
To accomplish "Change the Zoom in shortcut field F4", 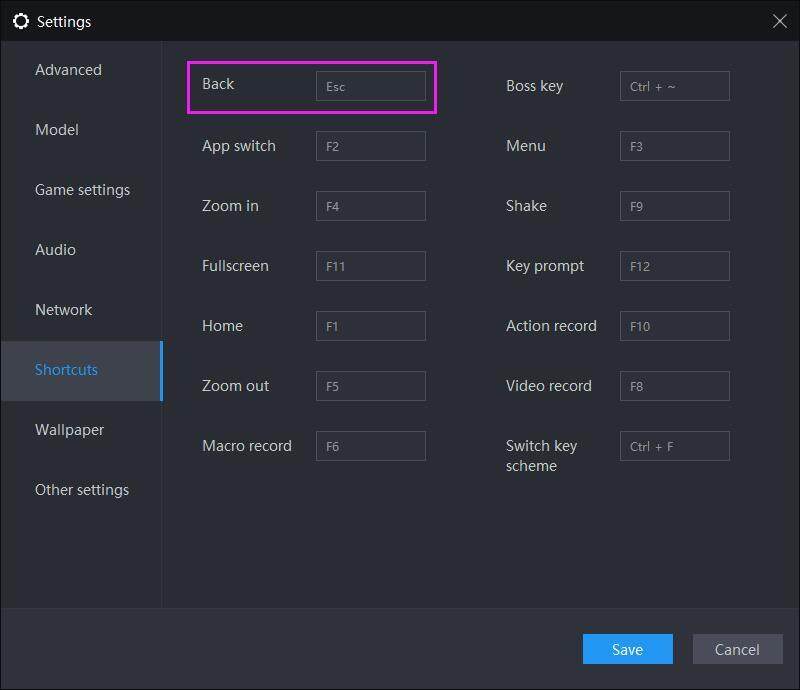I will pos(371,206).
